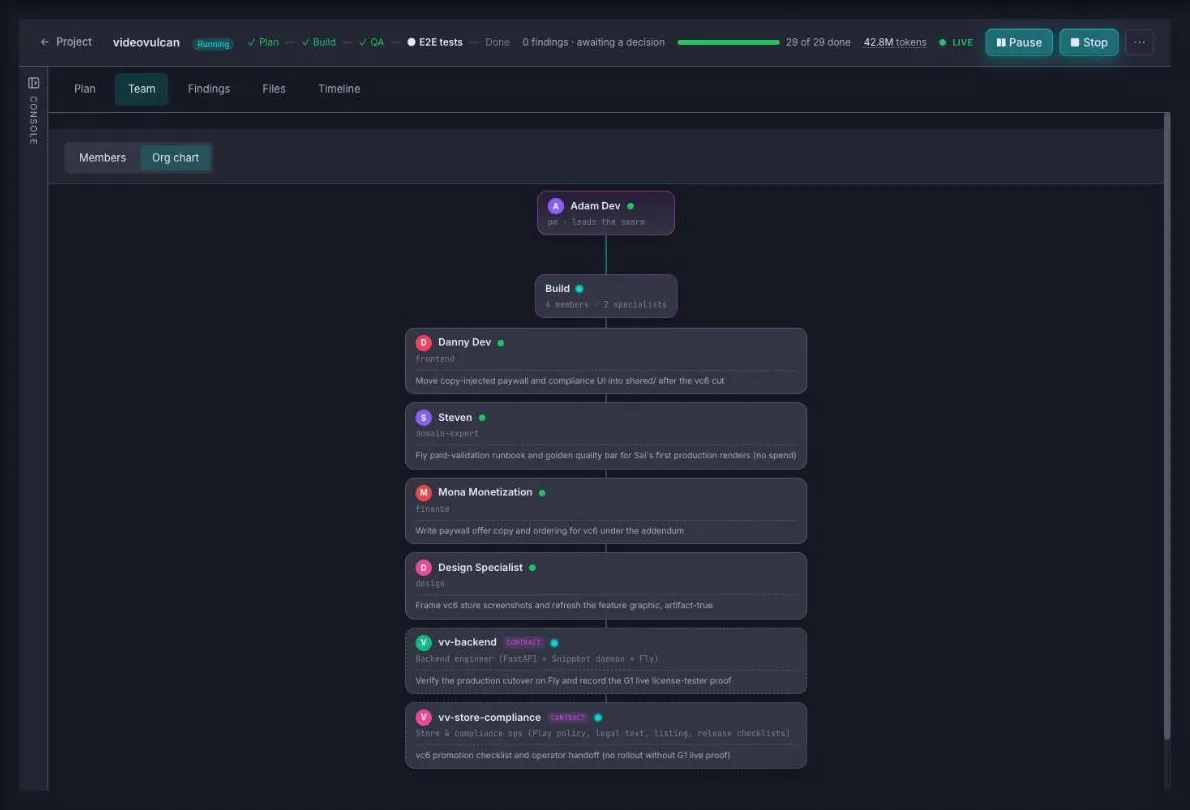The image size is (1190, 810).
Task: Click Design Specialist's pink avatar icon
Action: pyautogui.click(x=423, y=567)
